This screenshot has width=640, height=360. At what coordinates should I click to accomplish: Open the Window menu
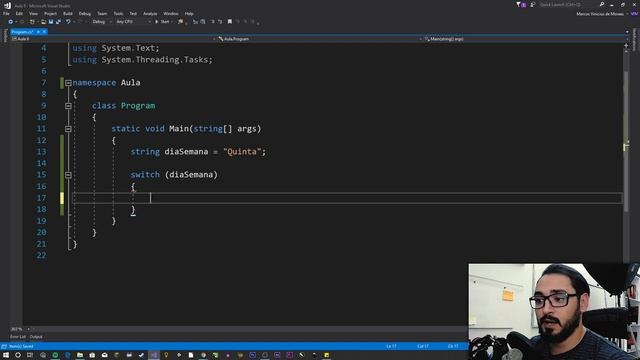(x=171, y=13)
